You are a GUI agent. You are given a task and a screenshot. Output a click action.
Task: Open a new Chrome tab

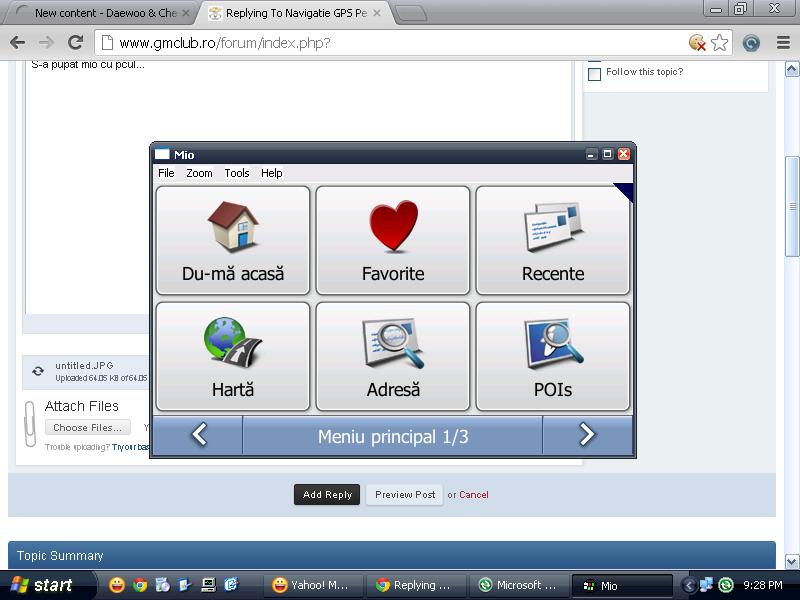(x=411, y=14)
